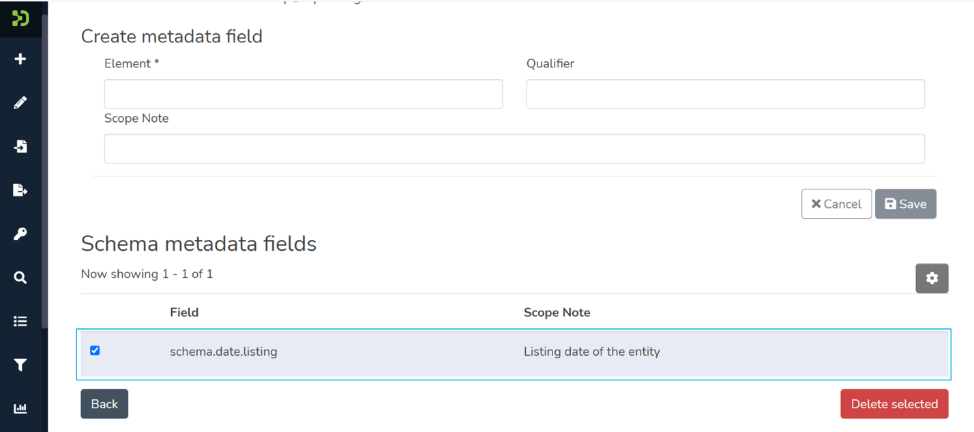Viewport: 974px width, 432px height.
Task: Click the Cancel button
Action: point(836,204)
